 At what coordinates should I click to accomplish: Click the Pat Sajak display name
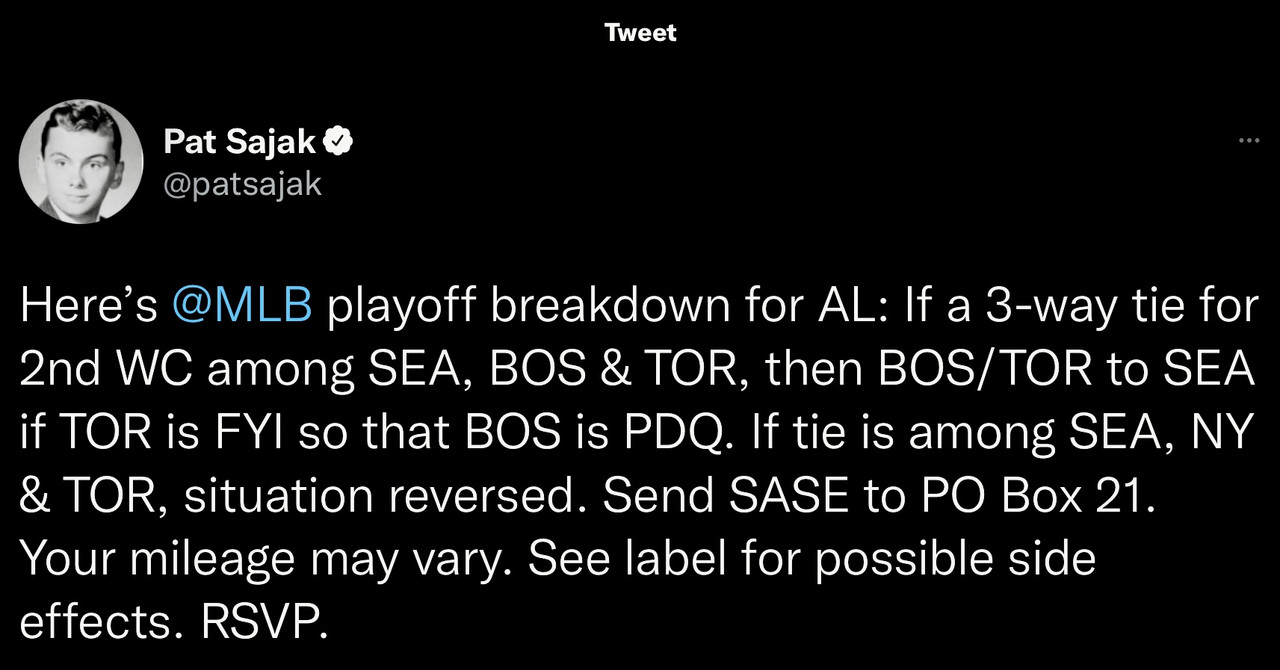[240, 143]
